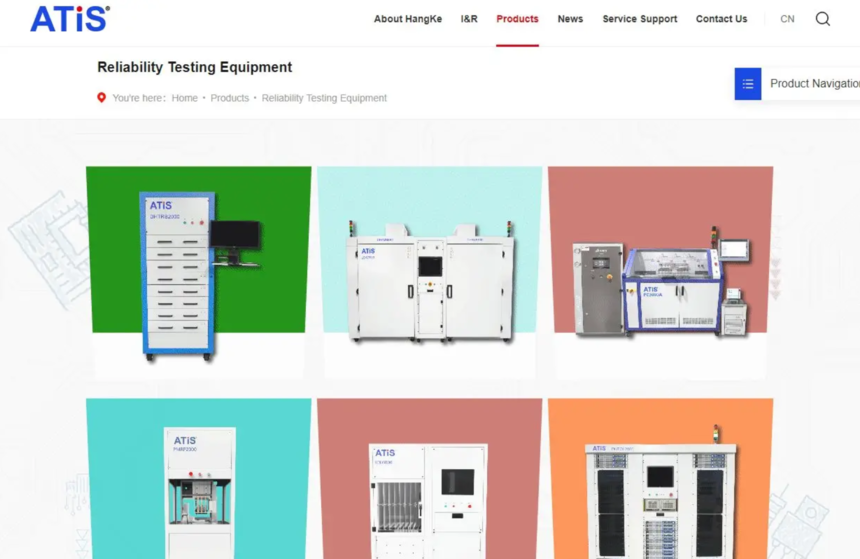The image size is (860, 559).
Task: Click Products in the breadcrumb
Action: point(230,98)
